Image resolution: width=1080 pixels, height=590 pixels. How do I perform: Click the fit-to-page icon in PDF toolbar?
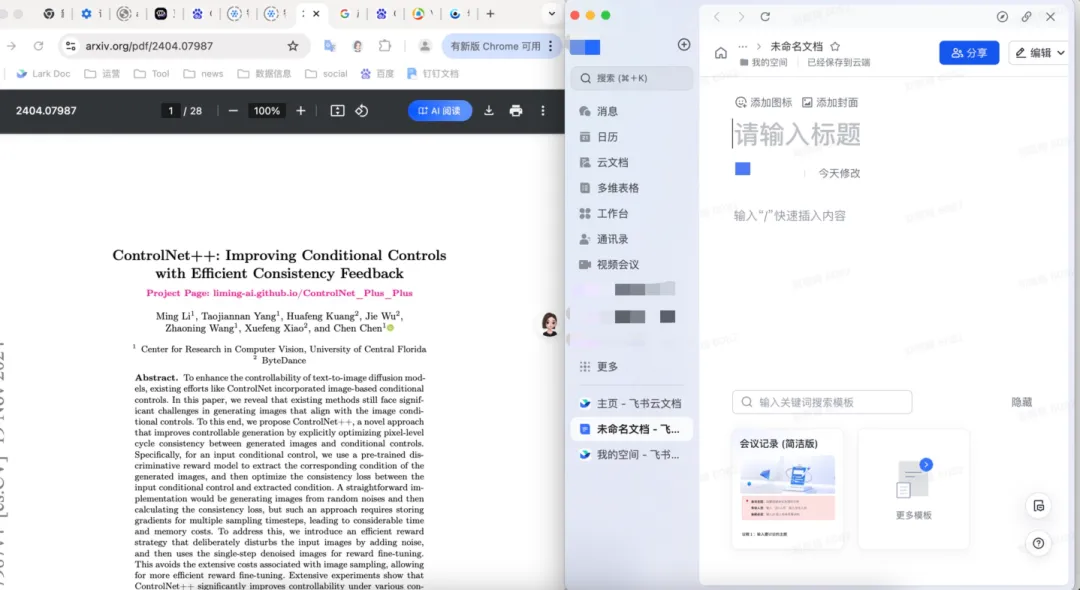click(337, 111)
